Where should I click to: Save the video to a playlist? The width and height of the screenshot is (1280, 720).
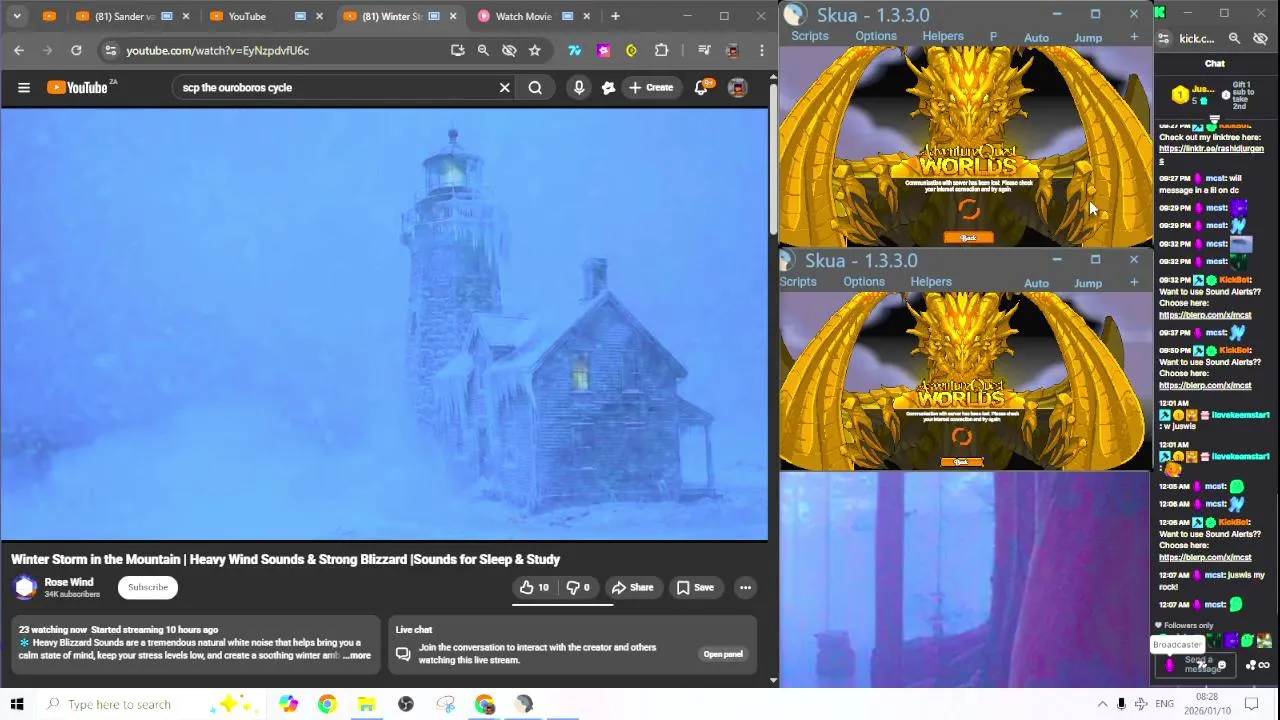click(x=694, y=588)
